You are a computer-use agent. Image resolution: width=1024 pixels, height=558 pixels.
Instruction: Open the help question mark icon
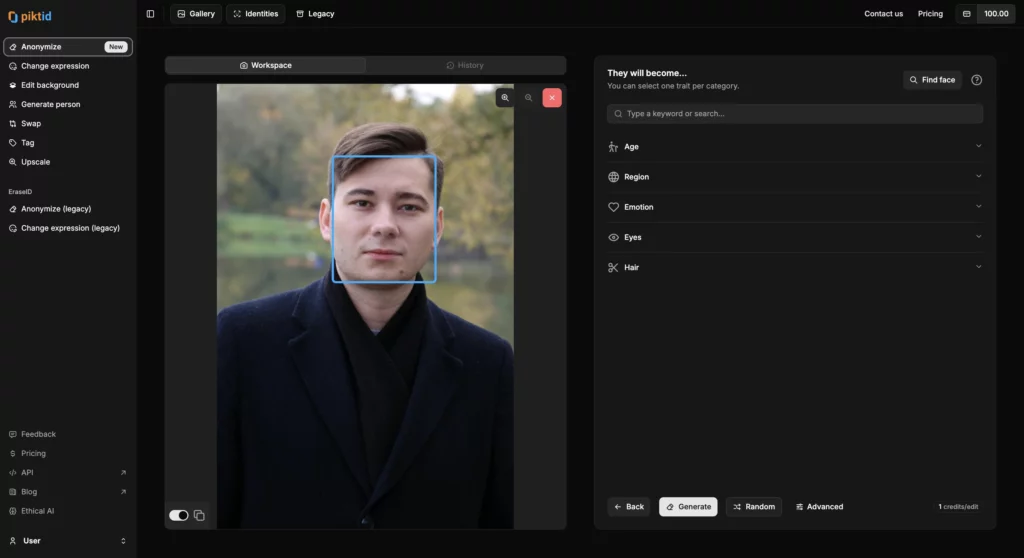[976, 80]
